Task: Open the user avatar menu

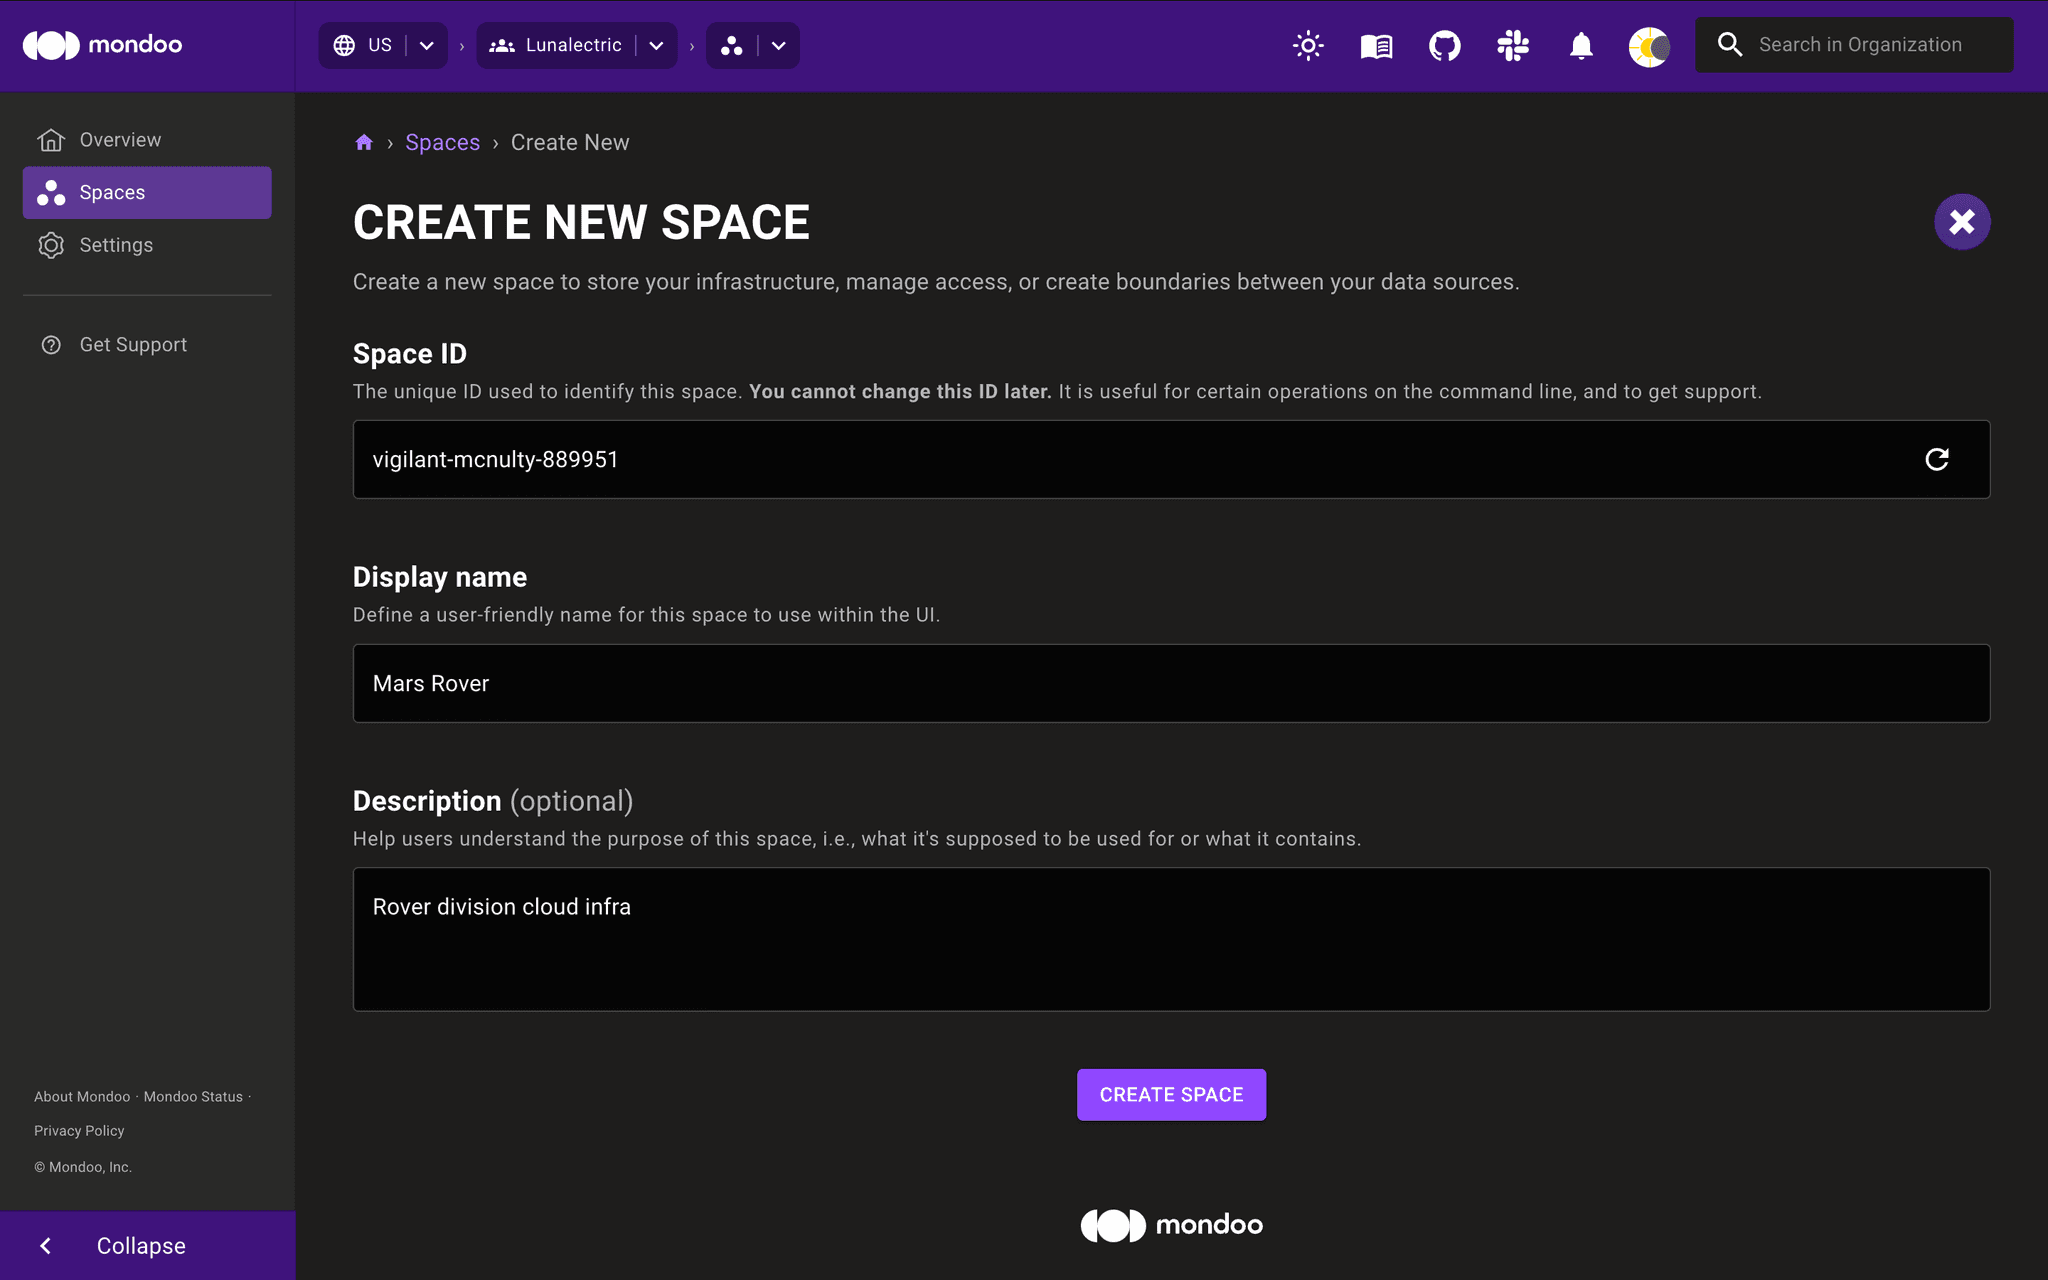Action: (x=1648, y=45)
